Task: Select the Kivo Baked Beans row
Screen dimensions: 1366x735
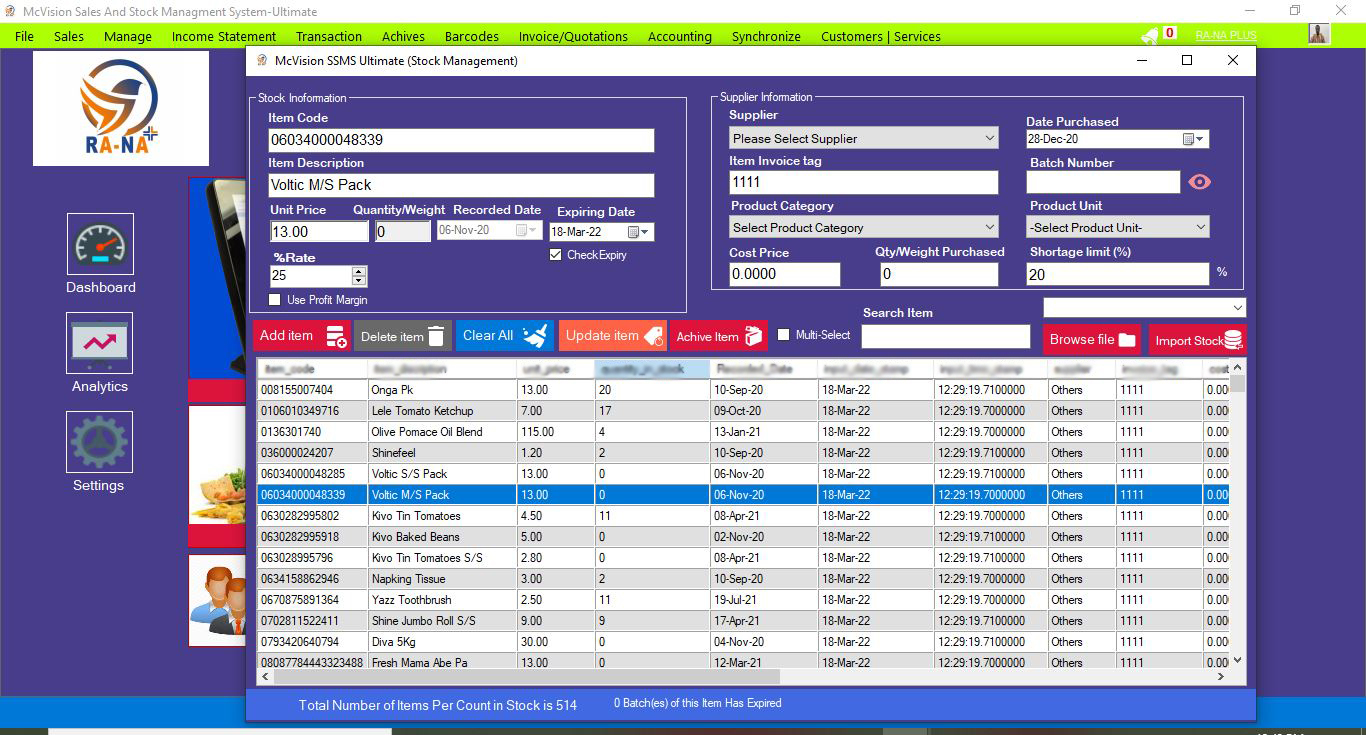Action: click(x=743, y=536)
